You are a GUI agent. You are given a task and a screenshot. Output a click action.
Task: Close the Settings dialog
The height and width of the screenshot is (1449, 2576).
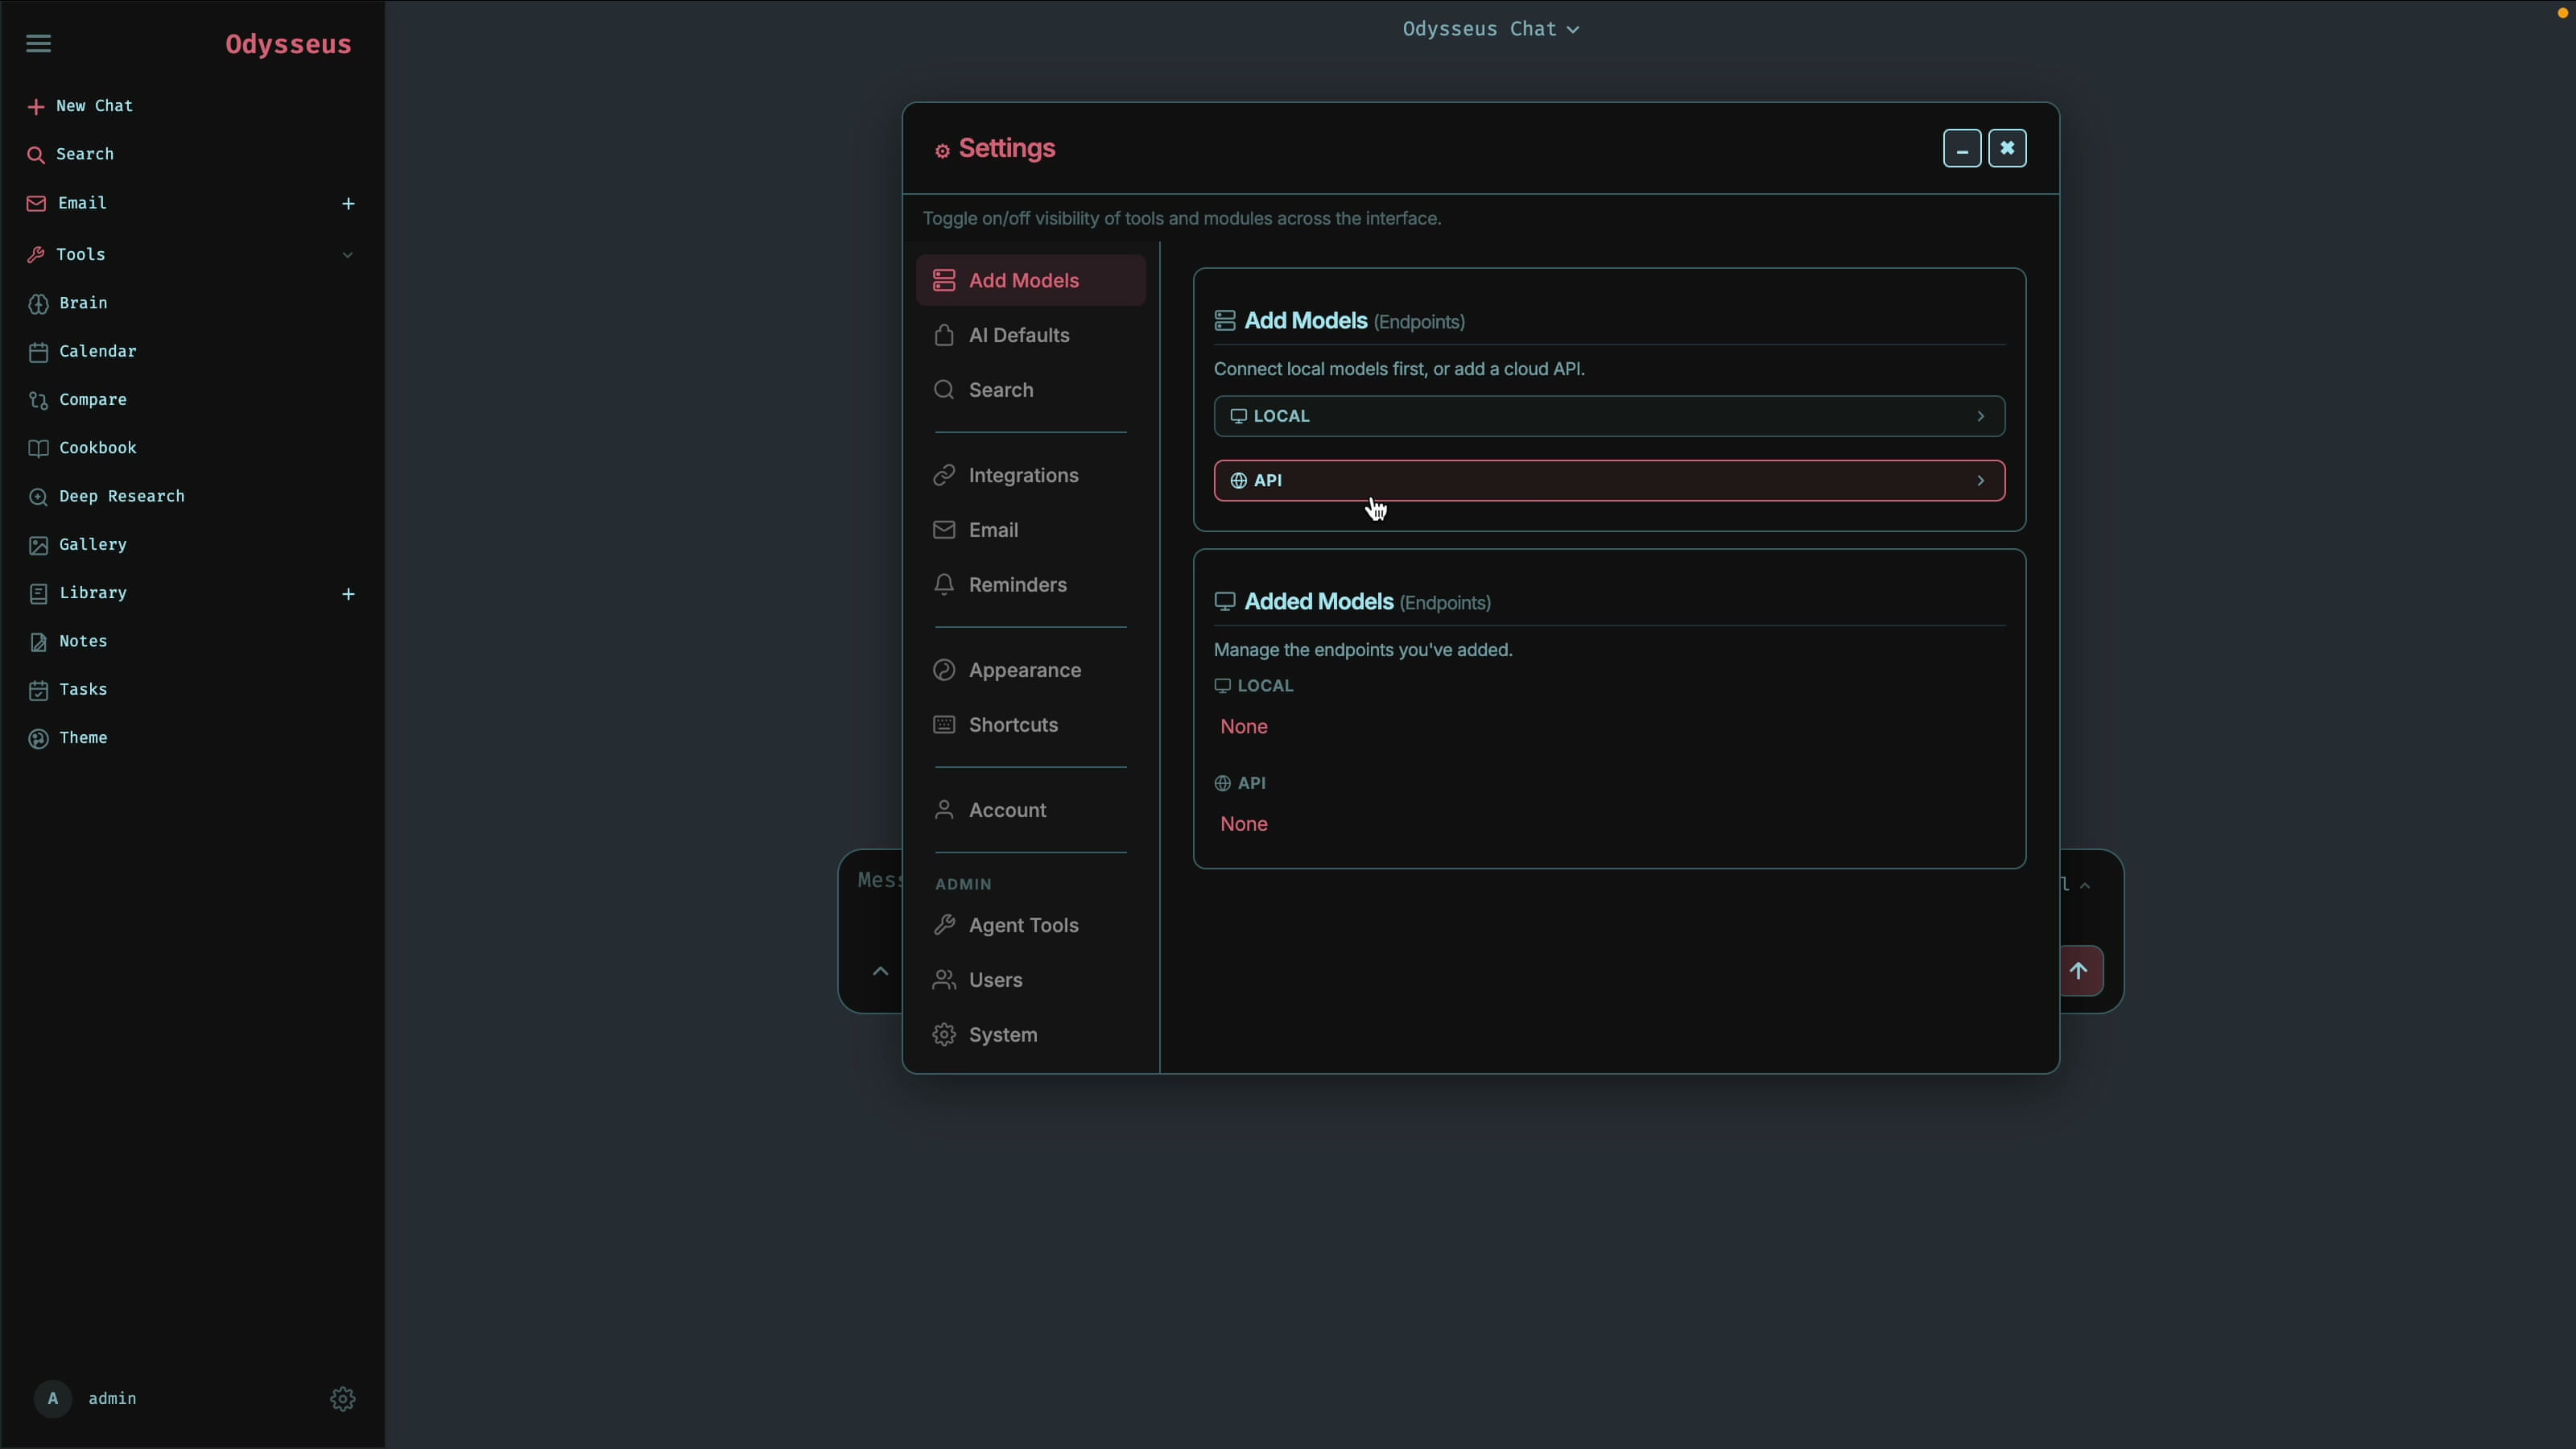click(x=2007, y=149)
